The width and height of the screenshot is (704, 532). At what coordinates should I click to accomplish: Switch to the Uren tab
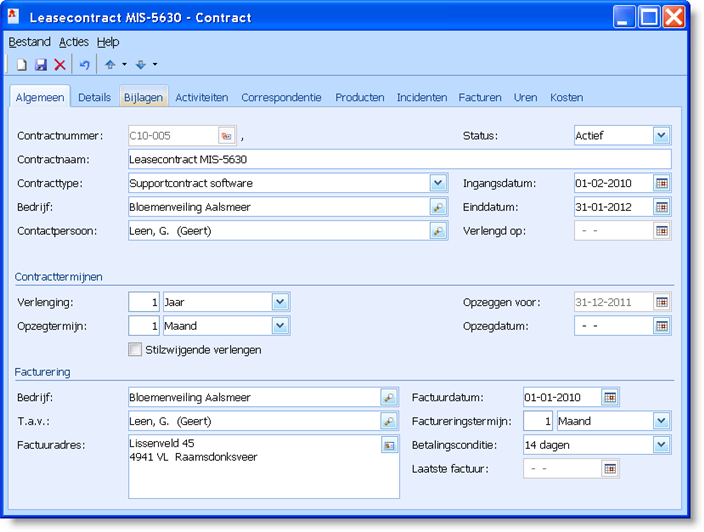pos(525,97)
